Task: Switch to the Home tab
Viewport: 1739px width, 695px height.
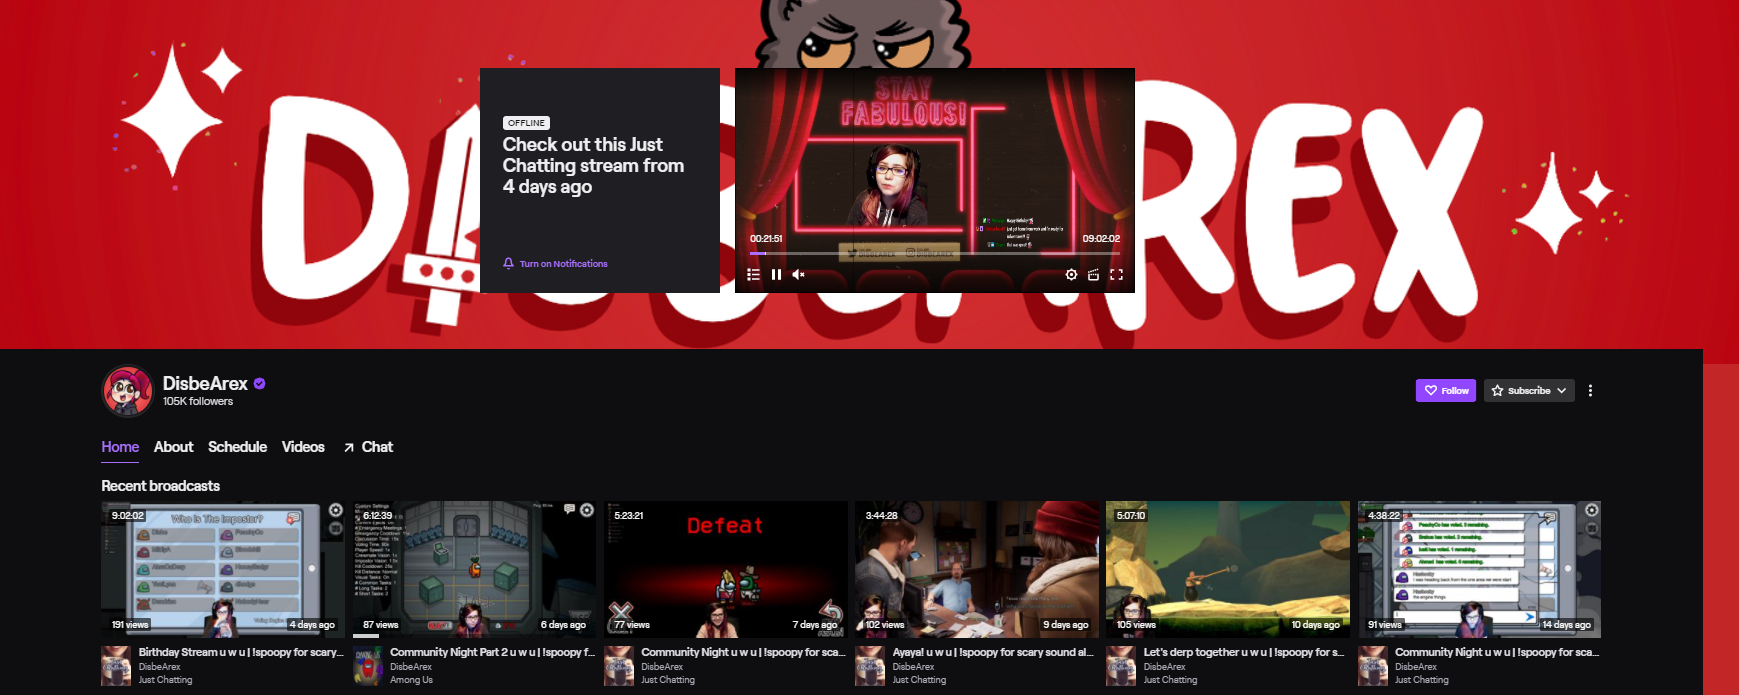Action: click(120, 447)
